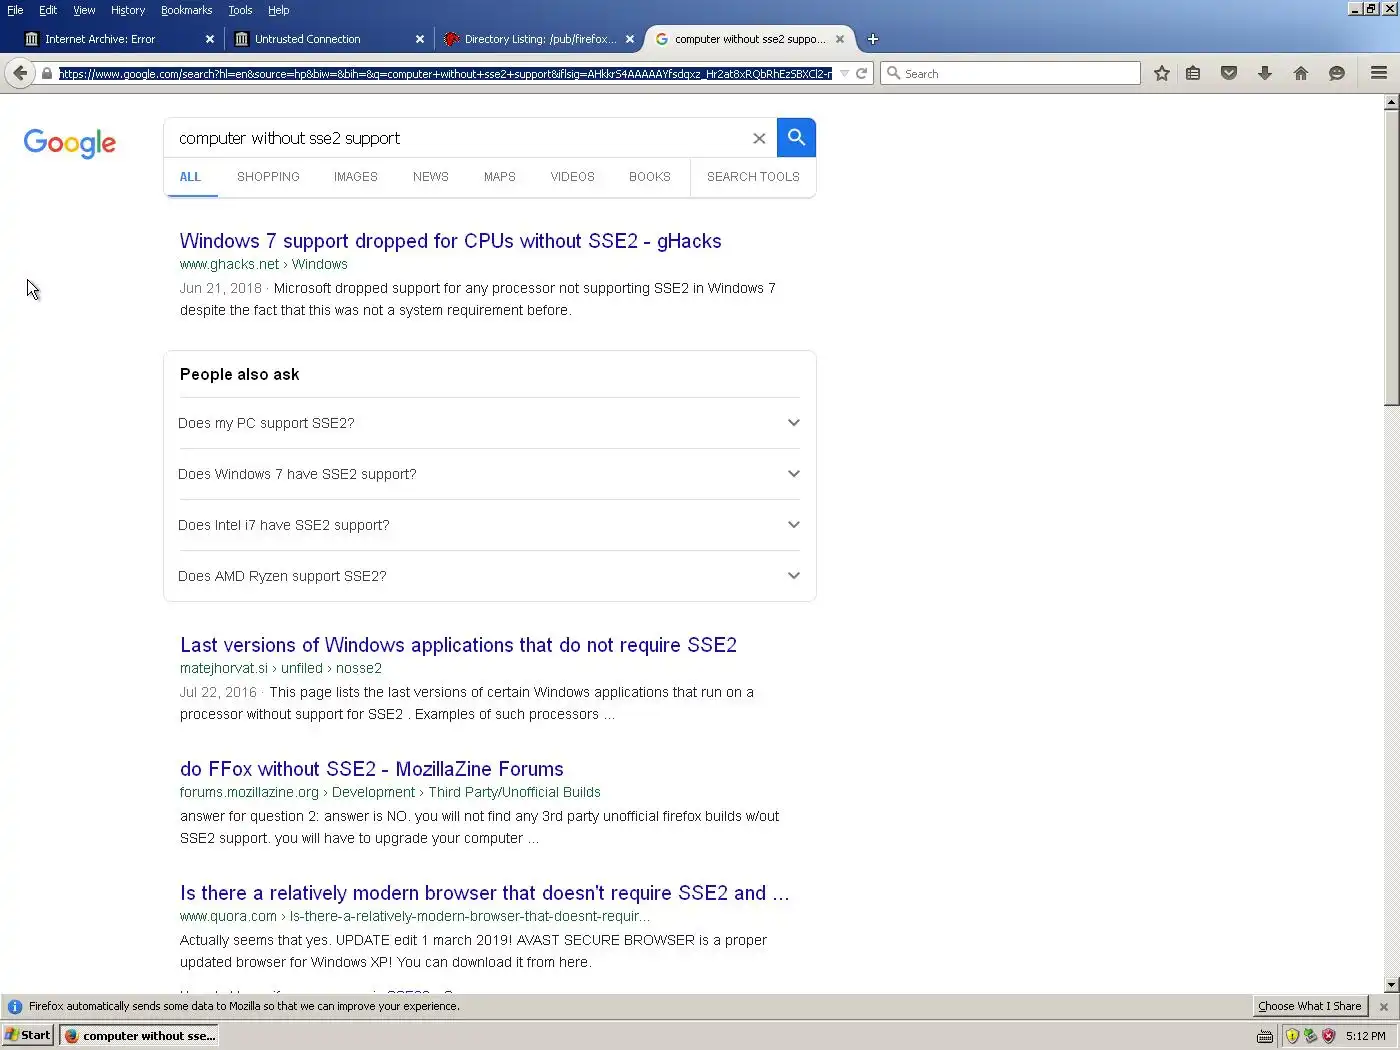The image size is (1400, 1050).
Task: Open the Bookmarks menu
Action: [x=187, y=10]
